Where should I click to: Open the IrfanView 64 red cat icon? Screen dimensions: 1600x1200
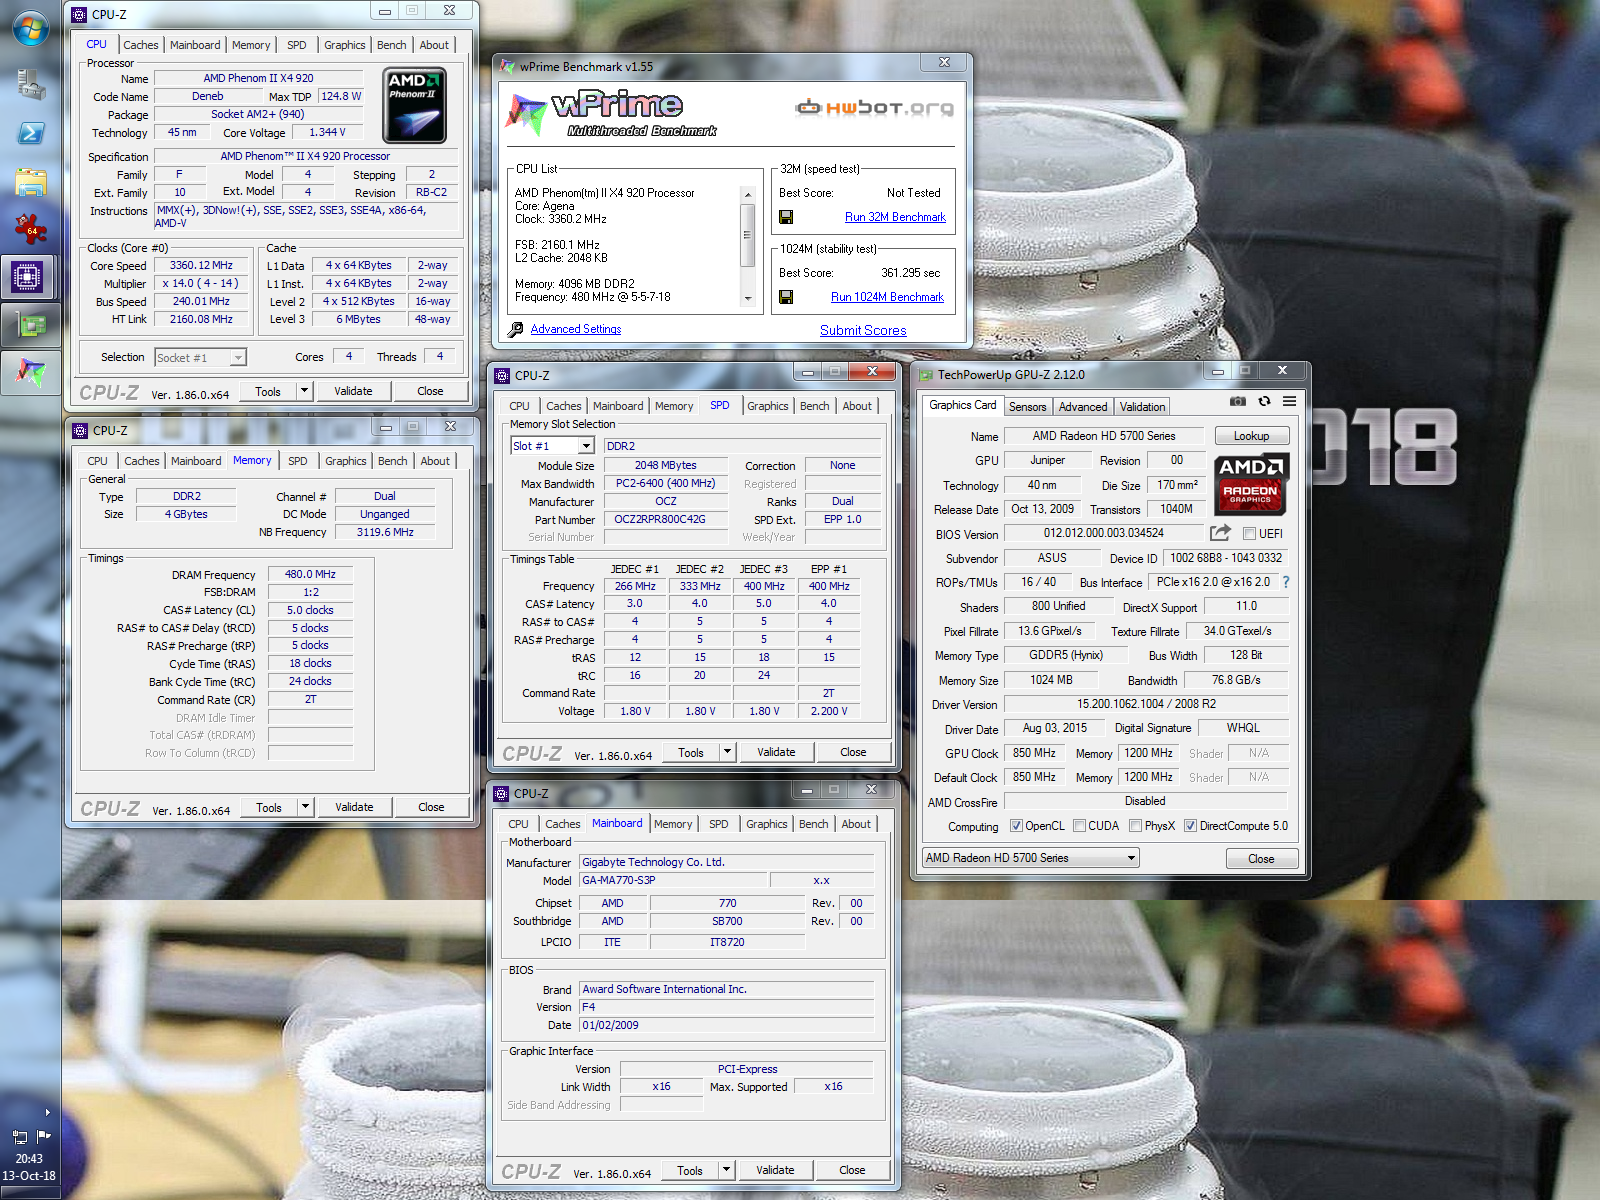point(30,228)
